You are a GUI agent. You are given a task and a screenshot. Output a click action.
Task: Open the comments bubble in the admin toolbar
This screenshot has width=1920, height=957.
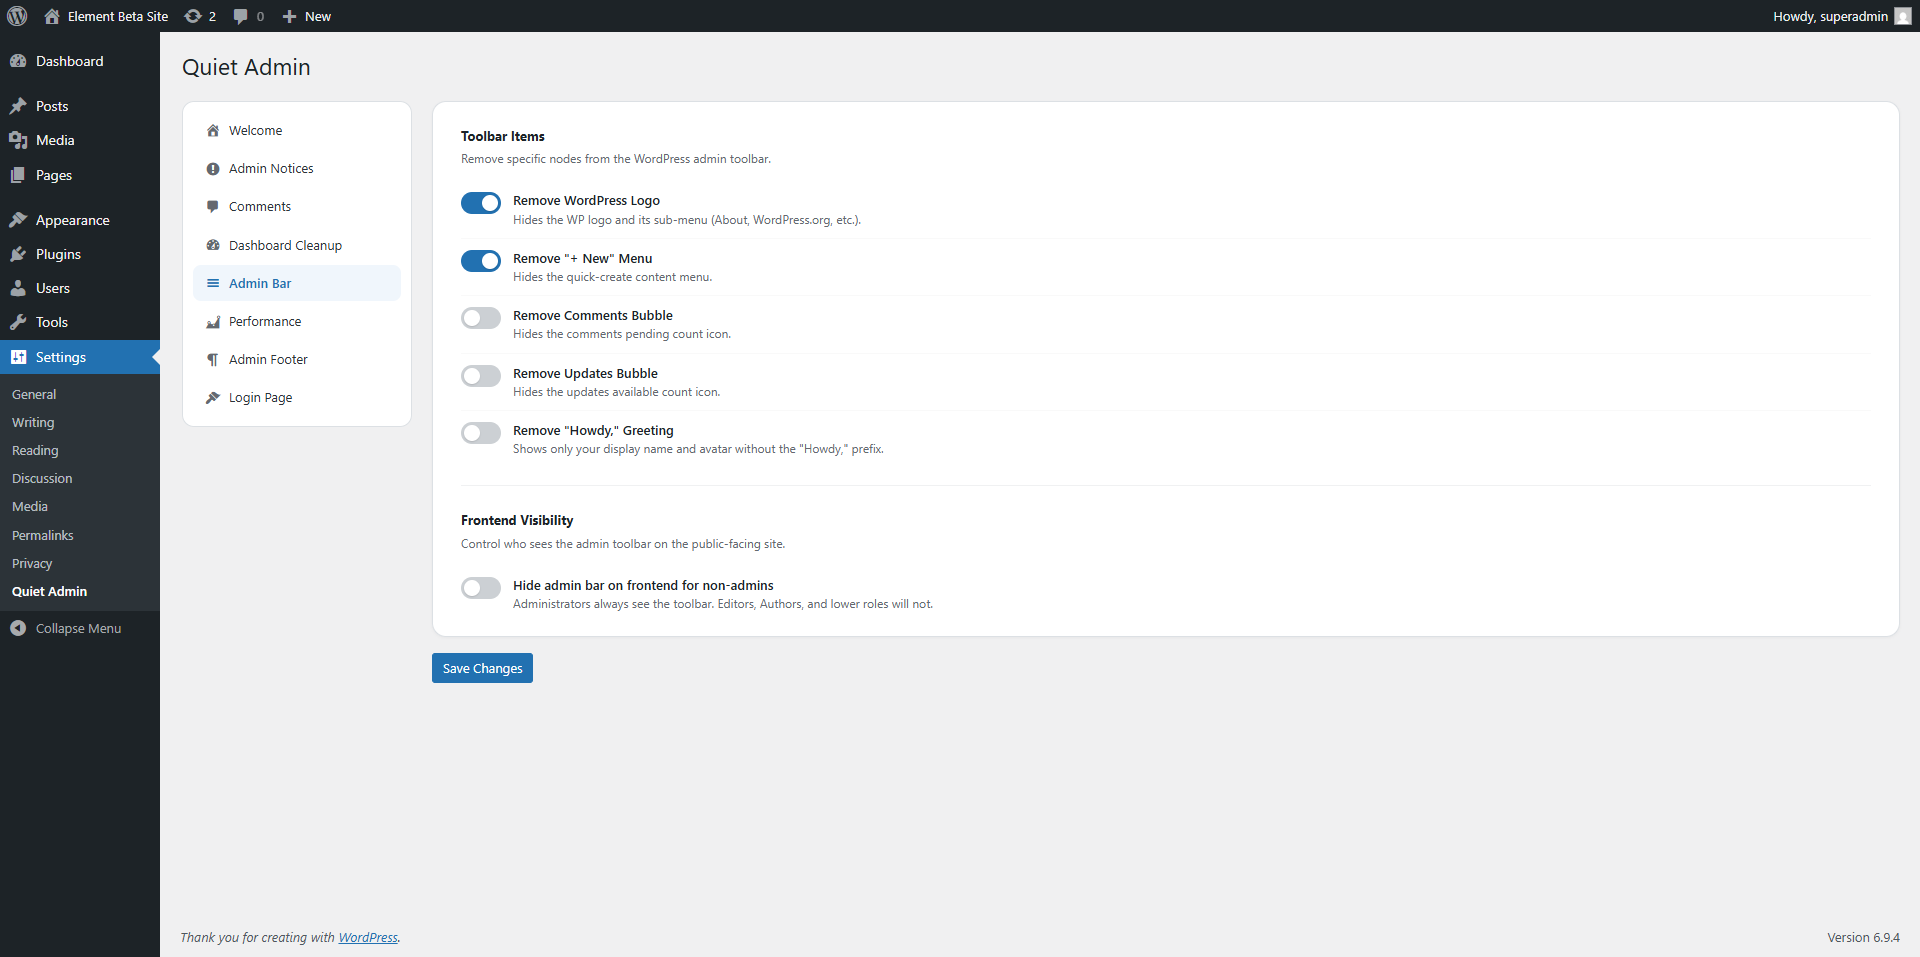click(241, 16)
